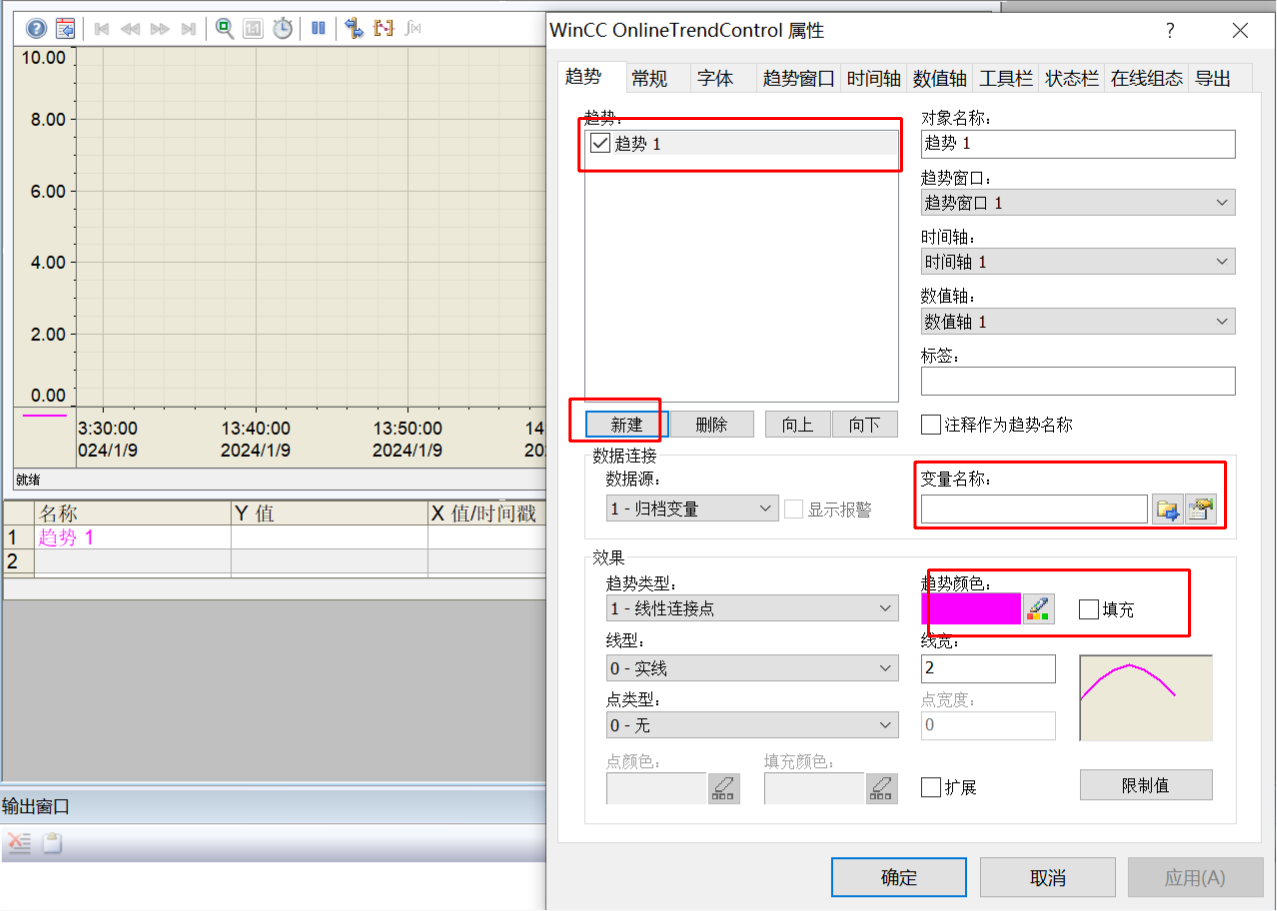Viewport: 1277px width, 911px height.
Task: Expand the 趋势类型 combo box
Action: tap(884, 608)
